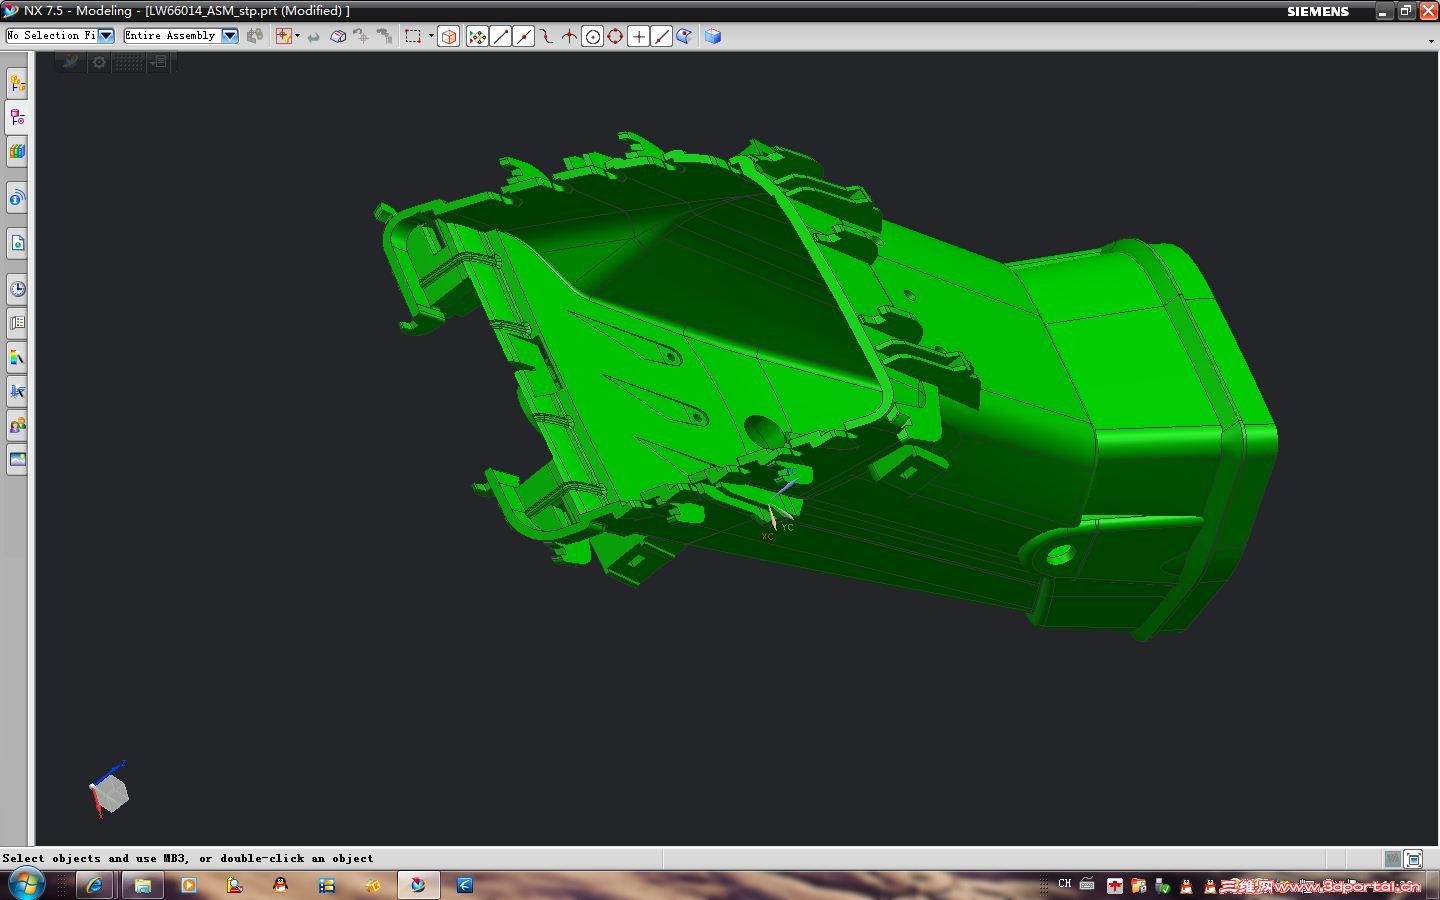
Task: Click the gear settings icon on floating toolbar
Action: [x=99, y=62]
